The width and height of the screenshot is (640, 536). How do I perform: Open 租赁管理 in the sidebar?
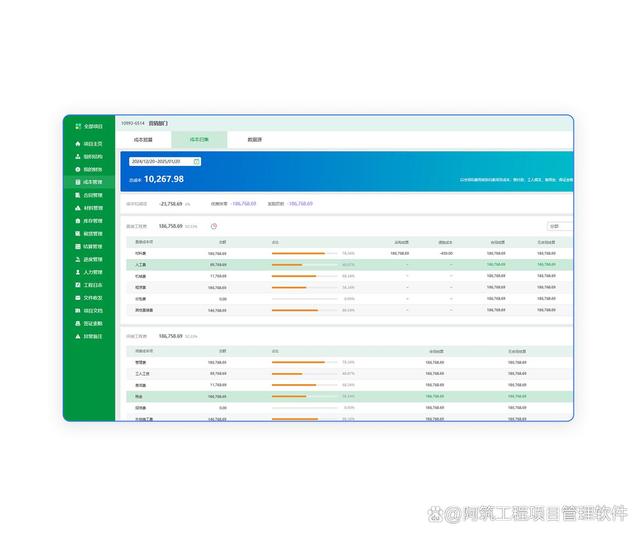coord(89,234)
